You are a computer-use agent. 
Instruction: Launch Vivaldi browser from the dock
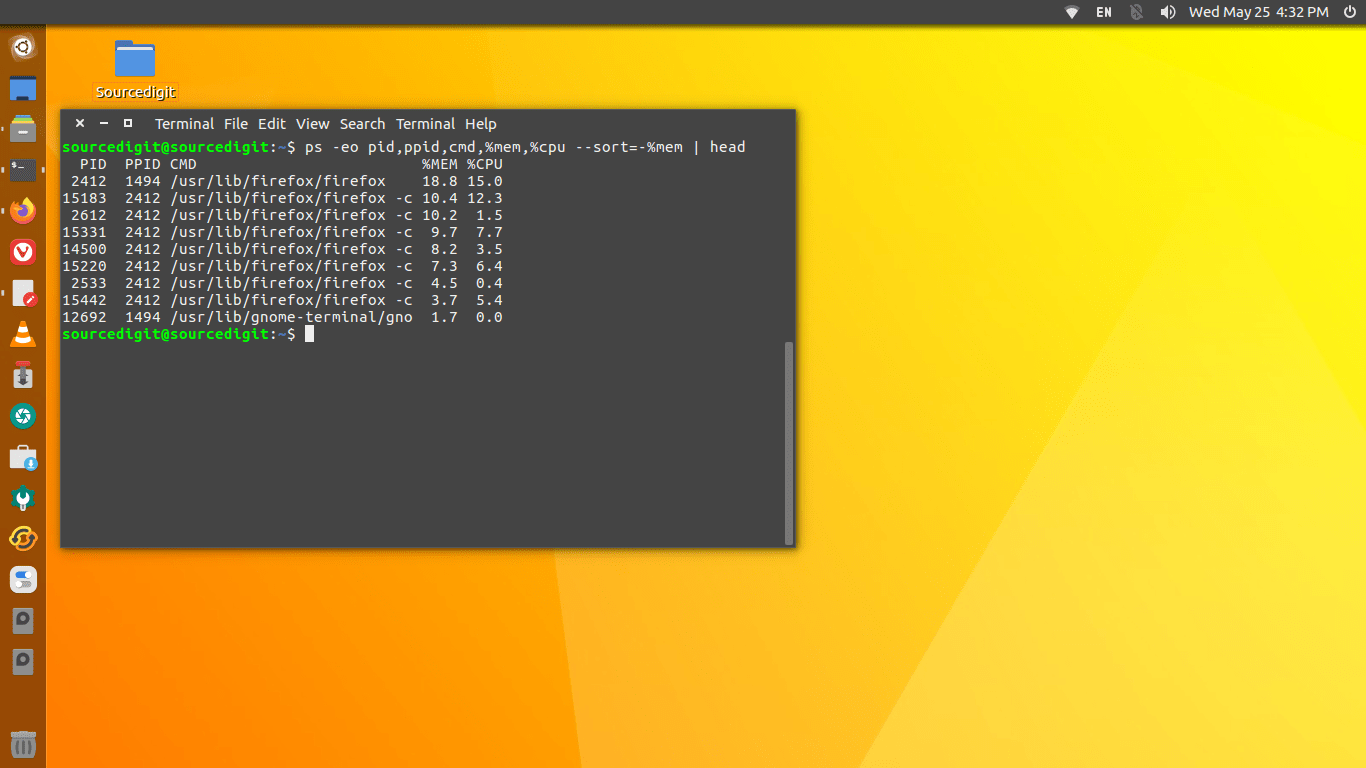23,252
